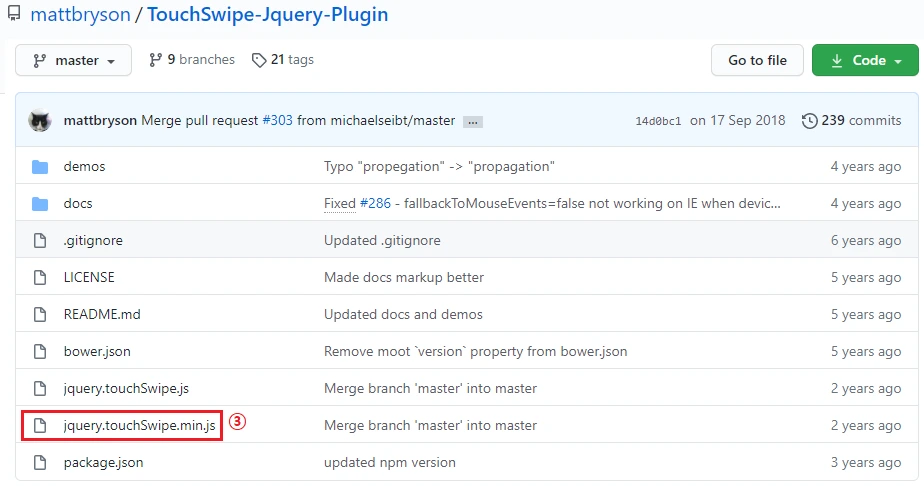
Task: Open the demos folder
Action: point(84,167)
